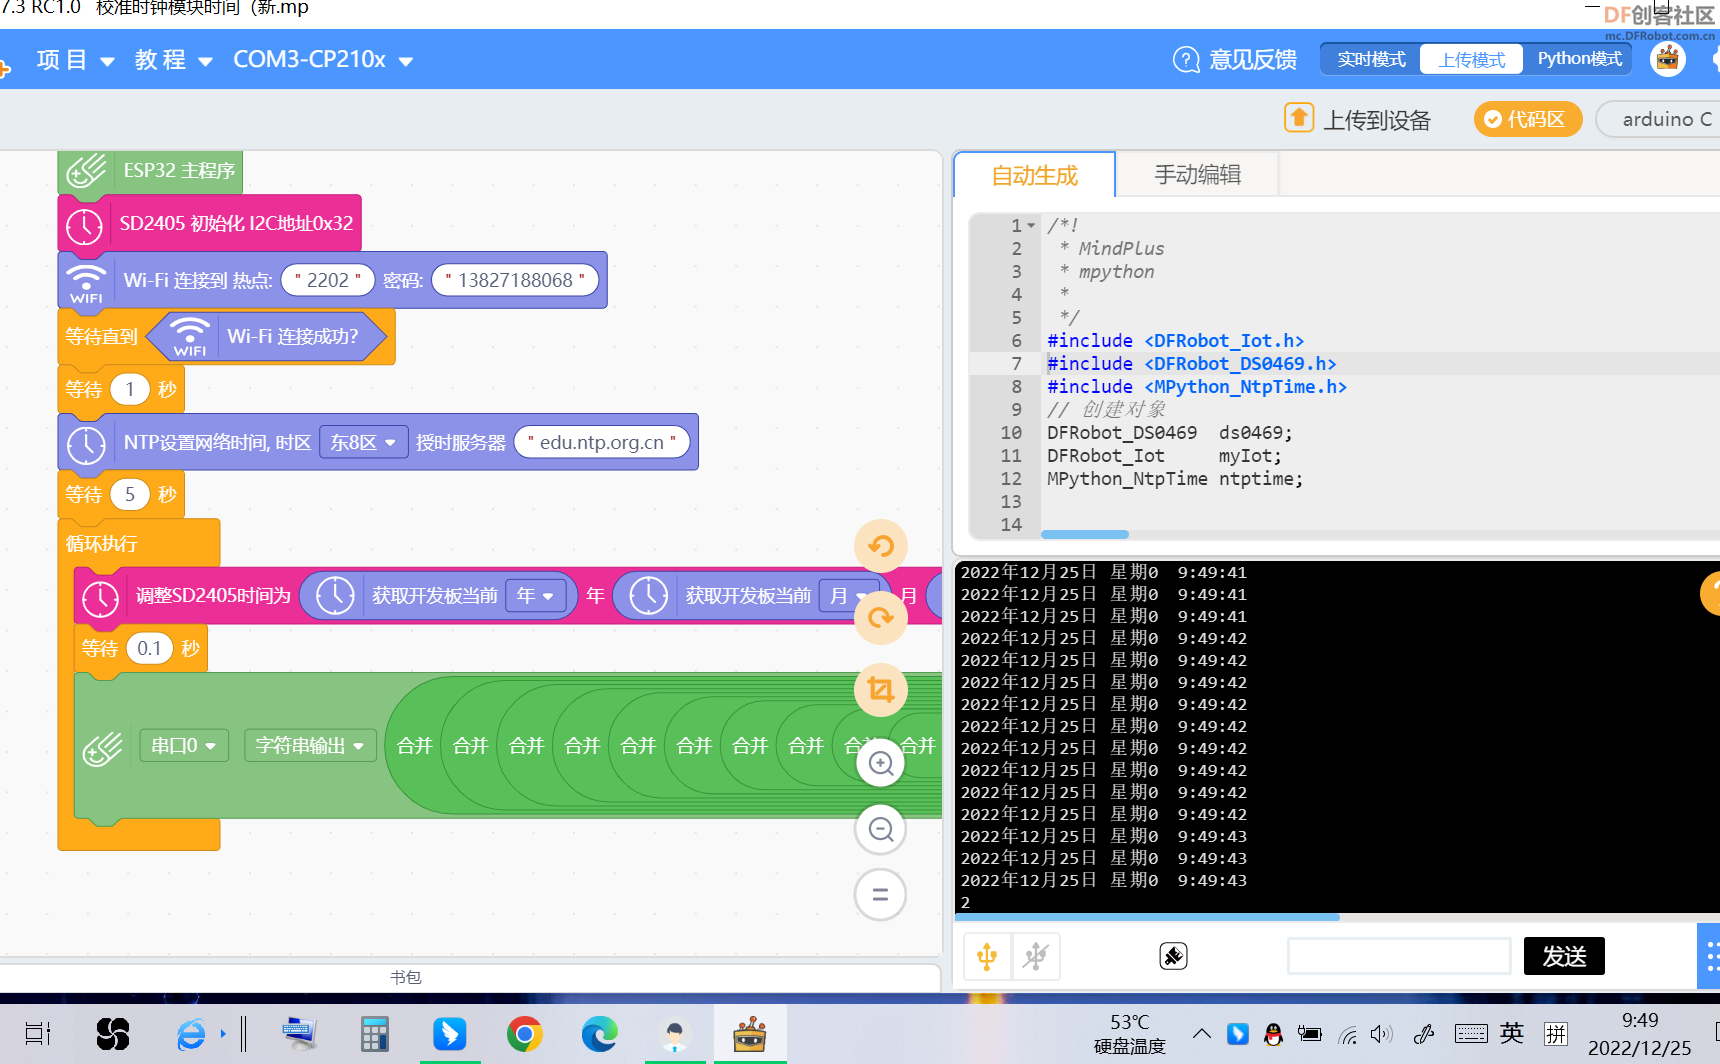Edit the NTP server edu.ntp.org.cn field
This screenshot has height=1064, width=1720.
coord(602,442)
